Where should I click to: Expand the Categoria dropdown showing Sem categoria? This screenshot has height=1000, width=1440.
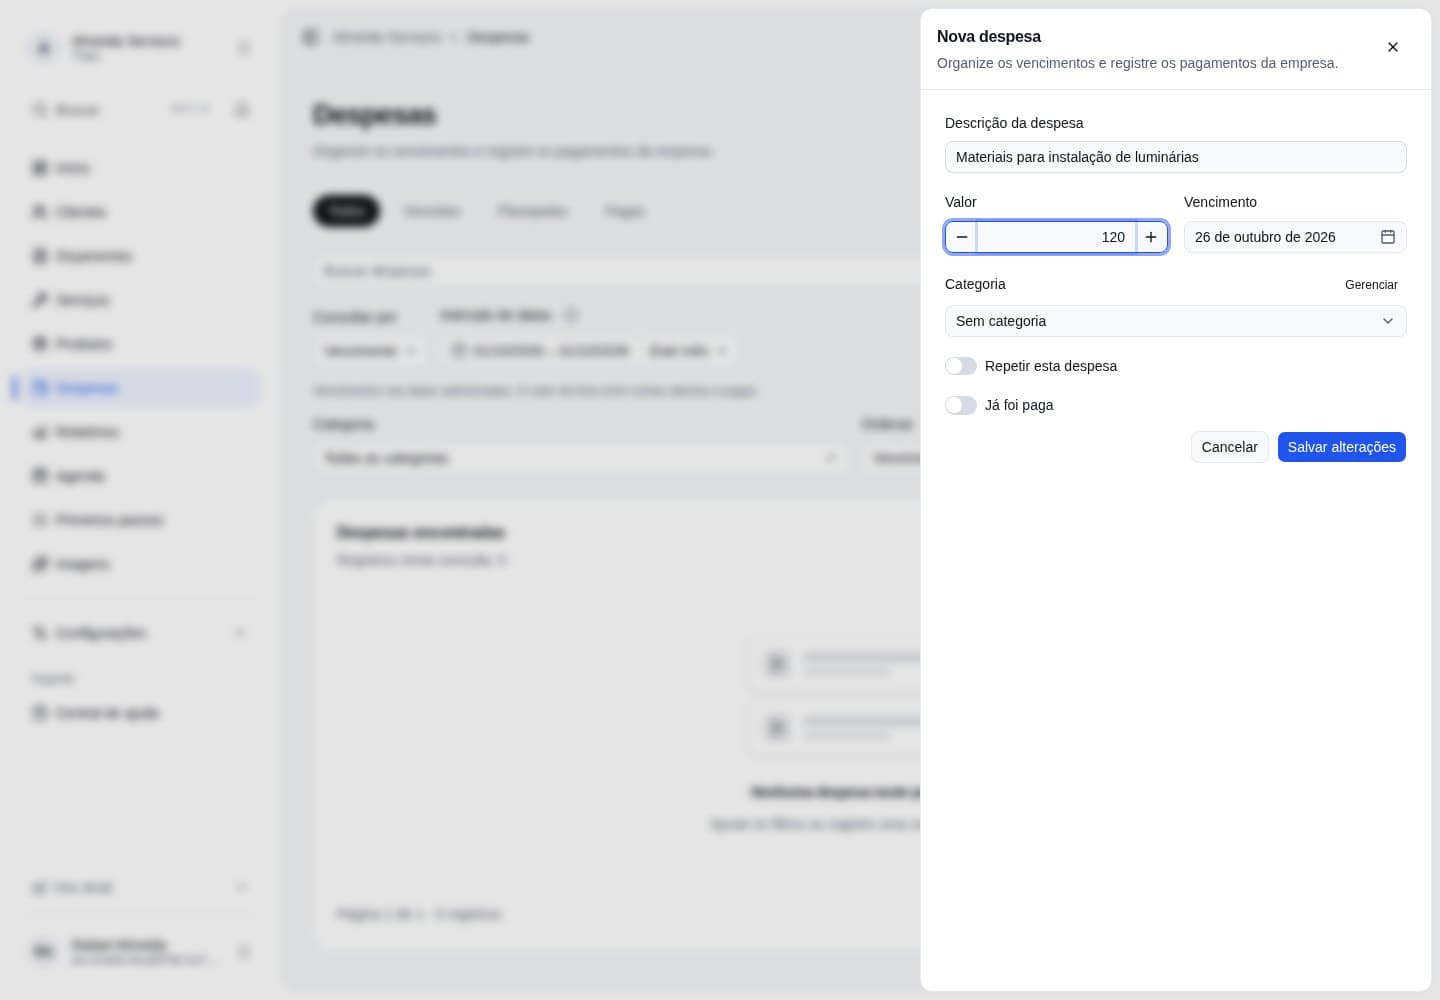[x=1175, y=321]
